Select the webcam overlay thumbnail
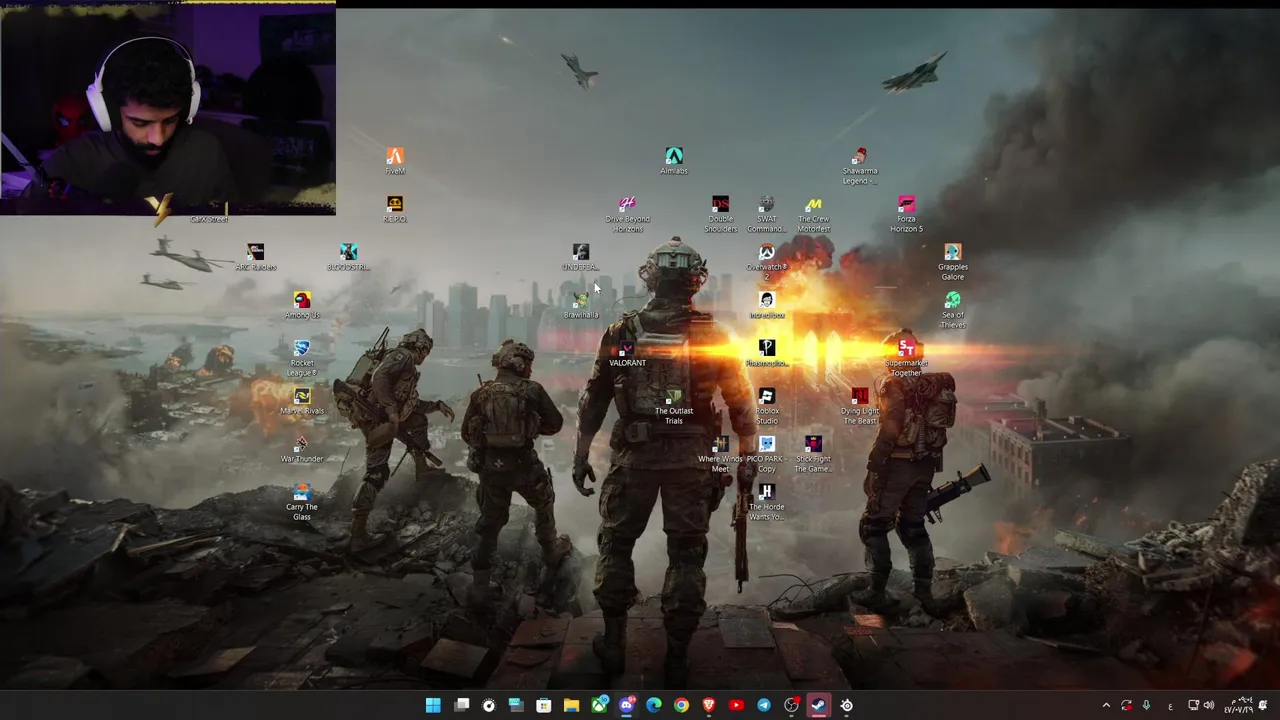The image size is (1280, 720). click(168, 108)
